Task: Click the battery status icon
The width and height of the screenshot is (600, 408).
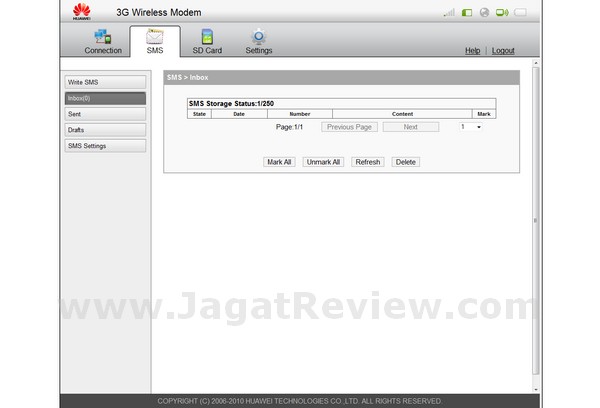Action: [x=520, y=13]
